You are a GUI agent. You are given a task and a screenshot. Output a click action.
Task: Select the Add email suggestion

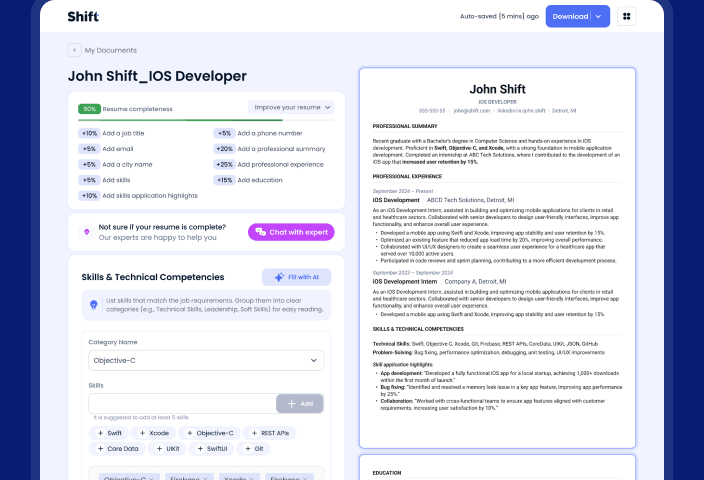[x=106, y=149]
